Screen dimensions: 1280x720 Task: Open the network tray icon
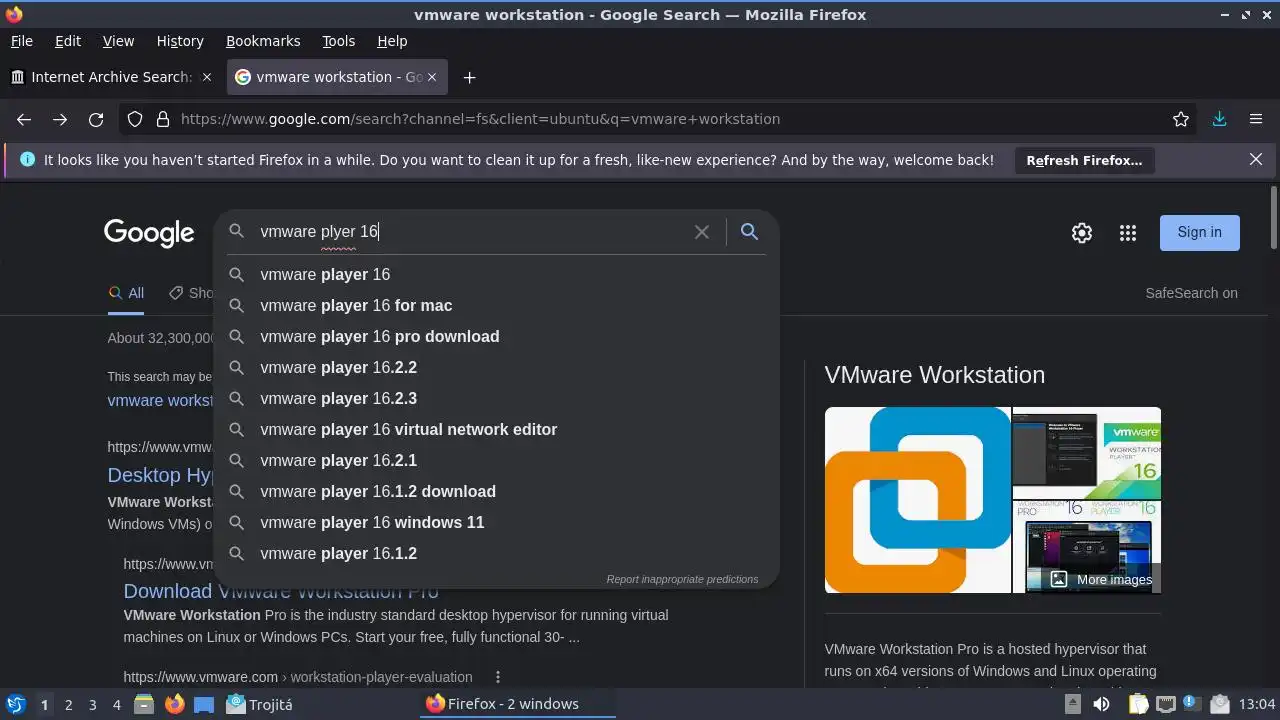(x=1166, y=704)
